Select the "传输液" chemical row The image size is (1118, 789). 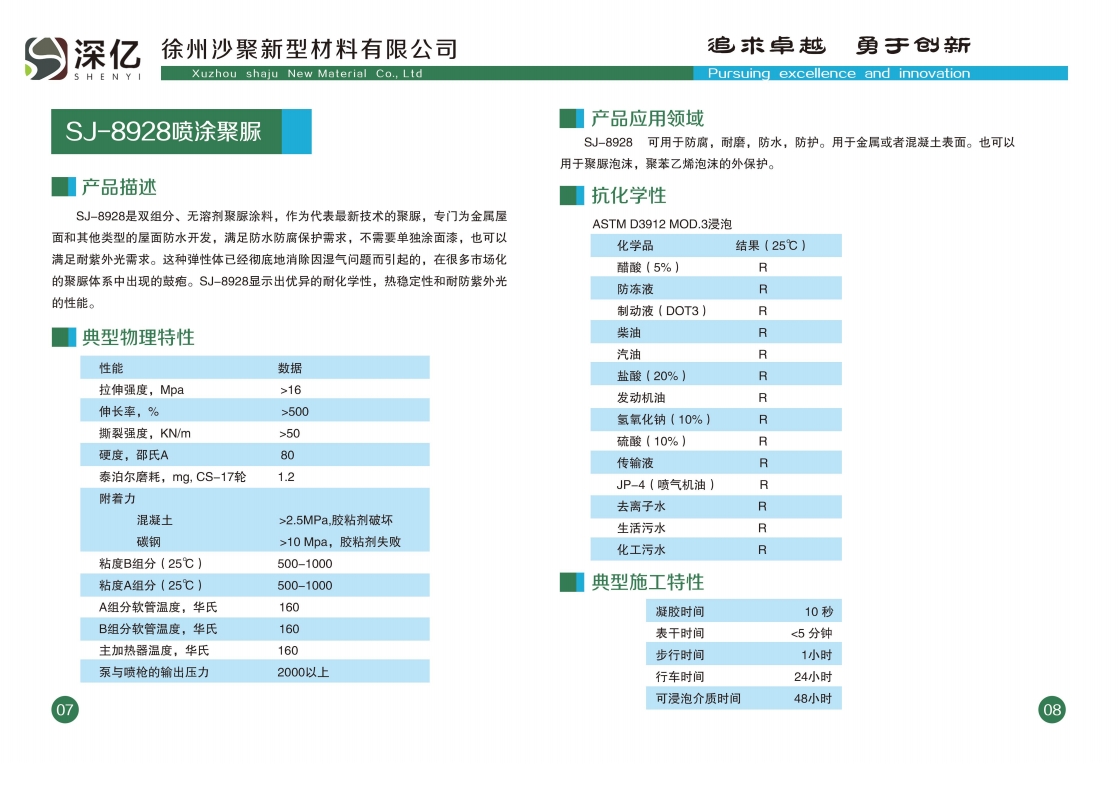(x=716, y=463)
